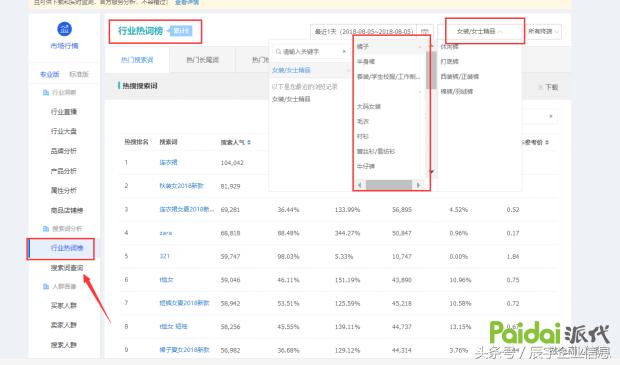Open 买家人群 in the sidebar
Image resolution: width=620 pixels, height=365 pixels.
[x=64, y=305]
